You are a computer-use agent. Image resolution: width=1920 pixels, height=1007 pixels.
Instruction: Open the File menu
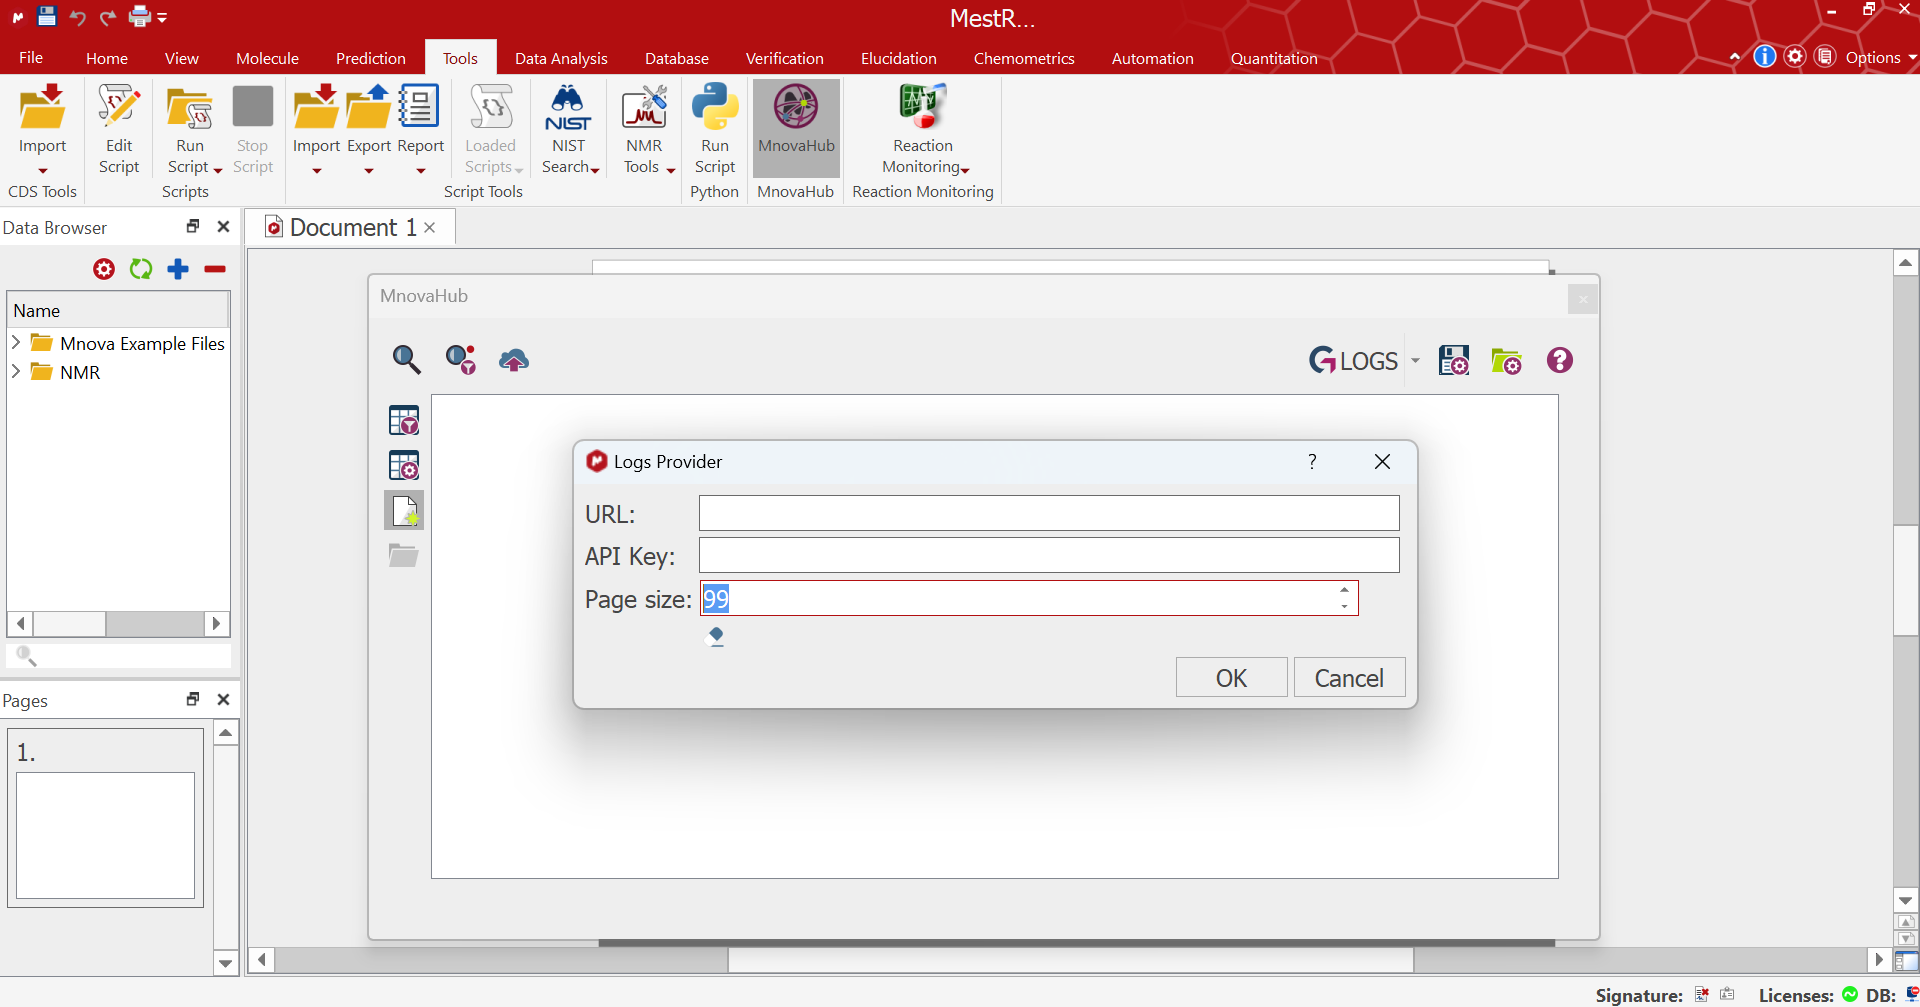point(31,58)
